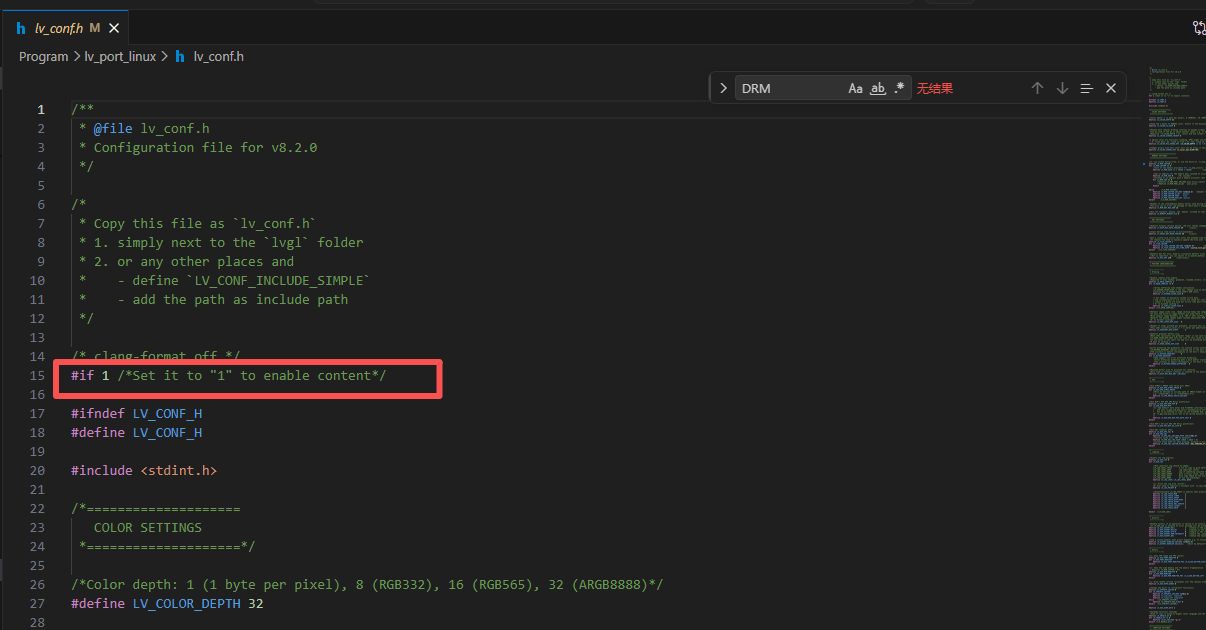
Task: Click "#define LV_COLOR_DEPTH 32" line
Action: tap(167, 603)
